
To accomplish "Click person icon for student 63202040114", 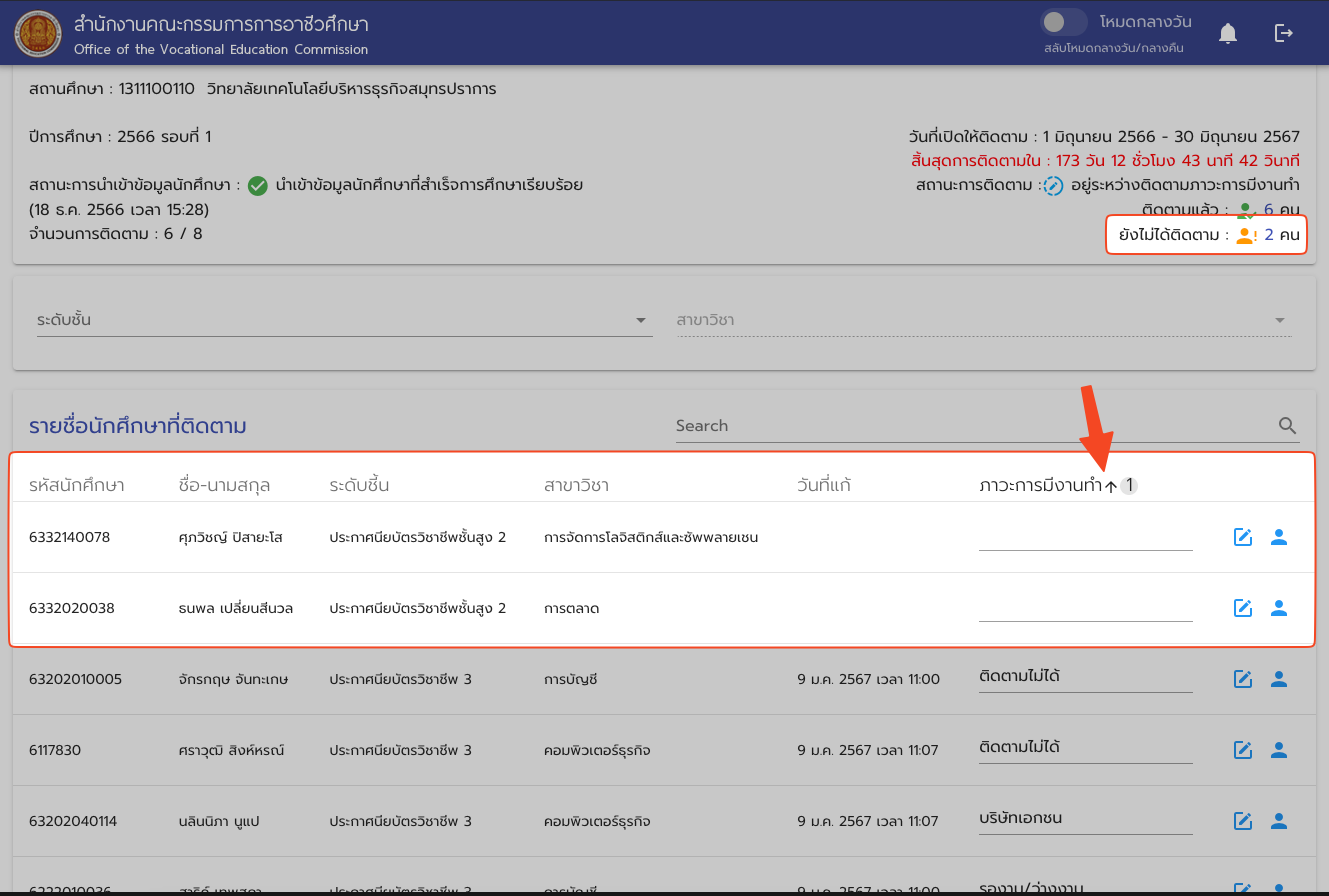I will [1278, 821].
